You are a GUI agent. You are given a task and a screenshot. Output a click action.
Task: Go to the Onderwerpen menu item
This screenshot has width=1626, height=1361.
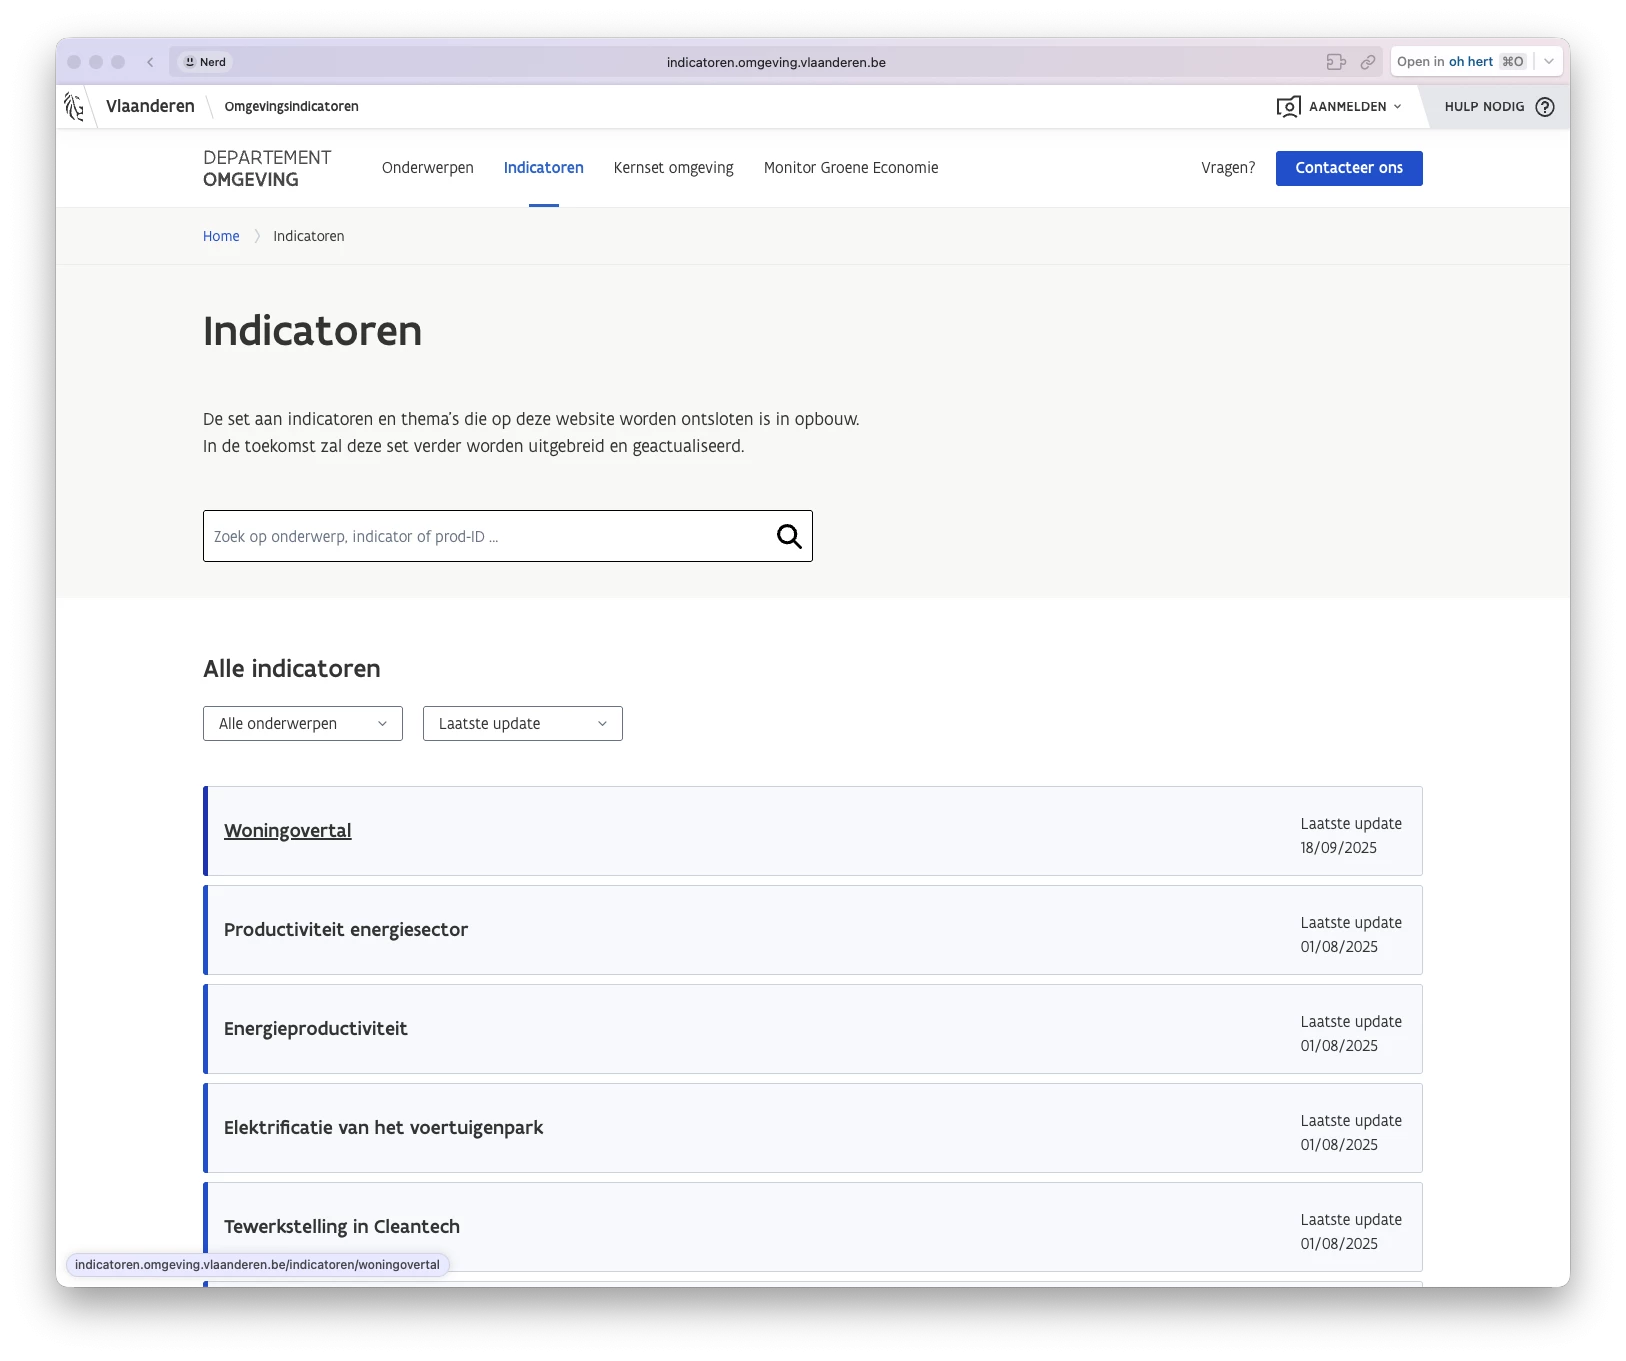tap(427, 168)
